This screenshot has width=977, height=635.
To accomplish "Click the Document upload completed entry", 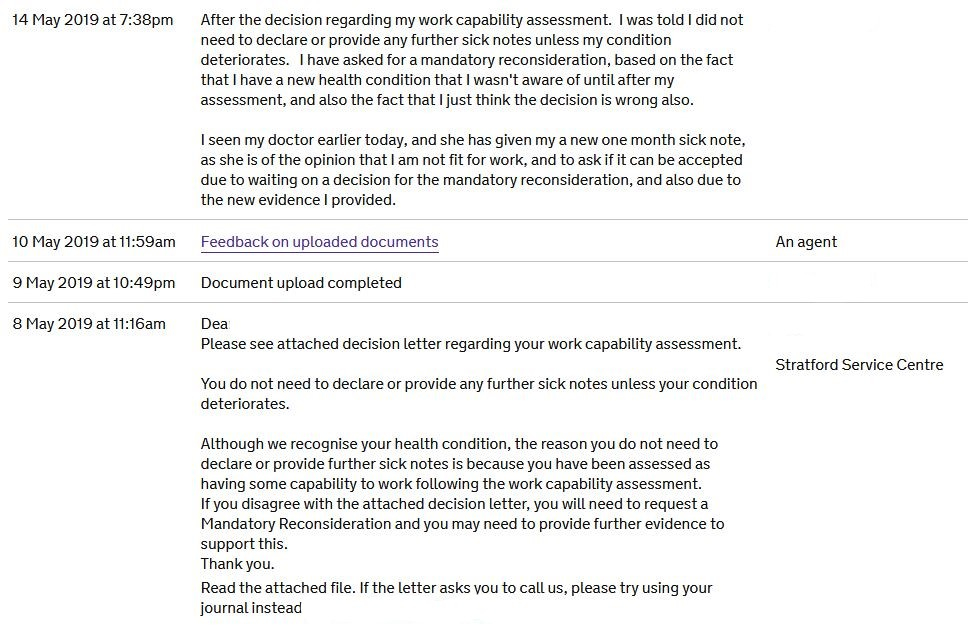I will 301,283.
